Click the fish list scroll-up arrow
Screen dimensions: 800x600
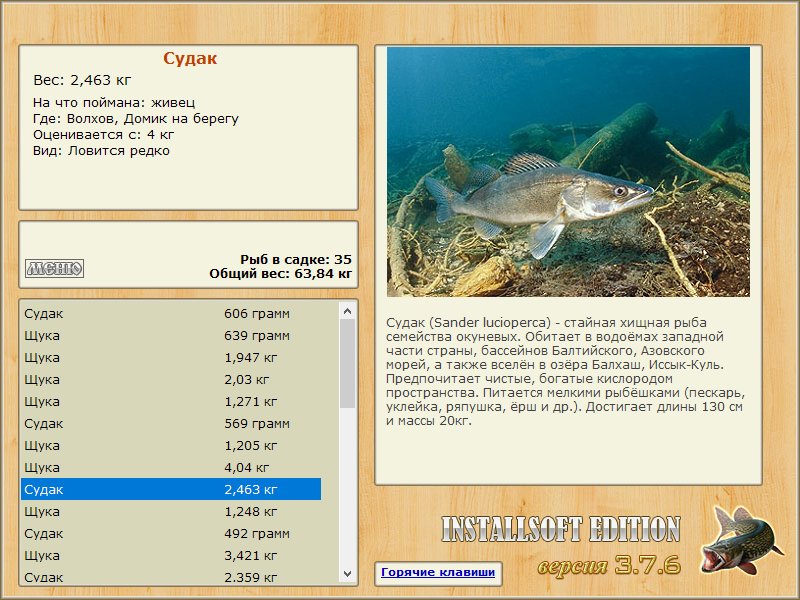[348, 311]
